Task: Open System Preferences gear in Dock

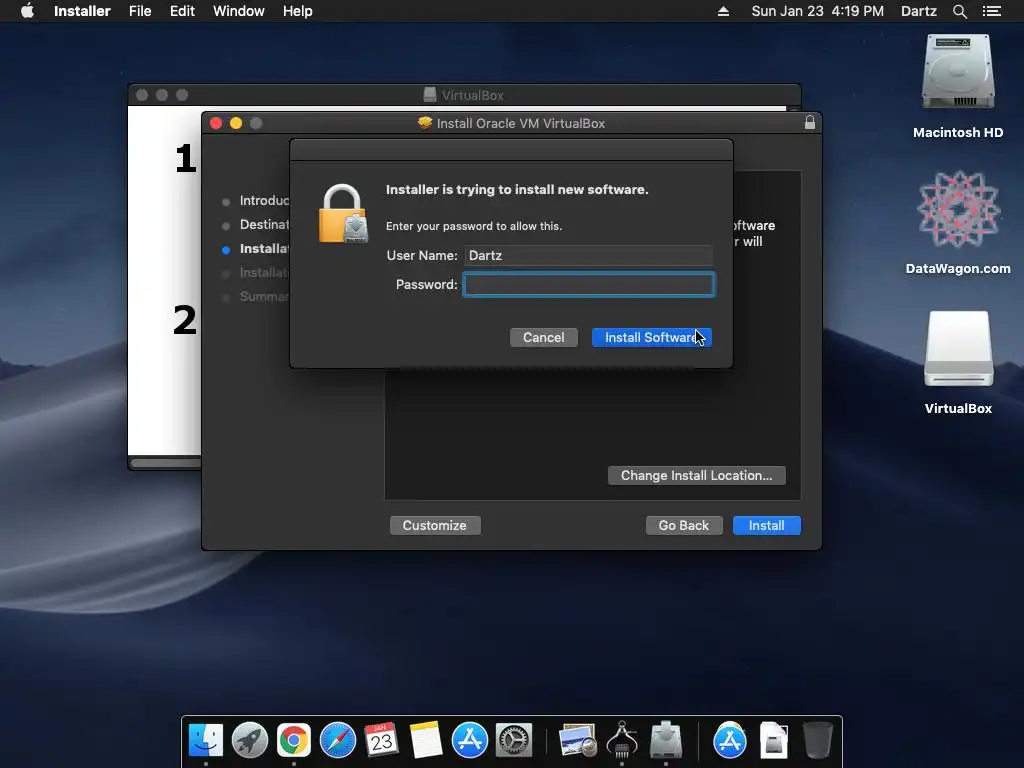Action: point(514,741)
